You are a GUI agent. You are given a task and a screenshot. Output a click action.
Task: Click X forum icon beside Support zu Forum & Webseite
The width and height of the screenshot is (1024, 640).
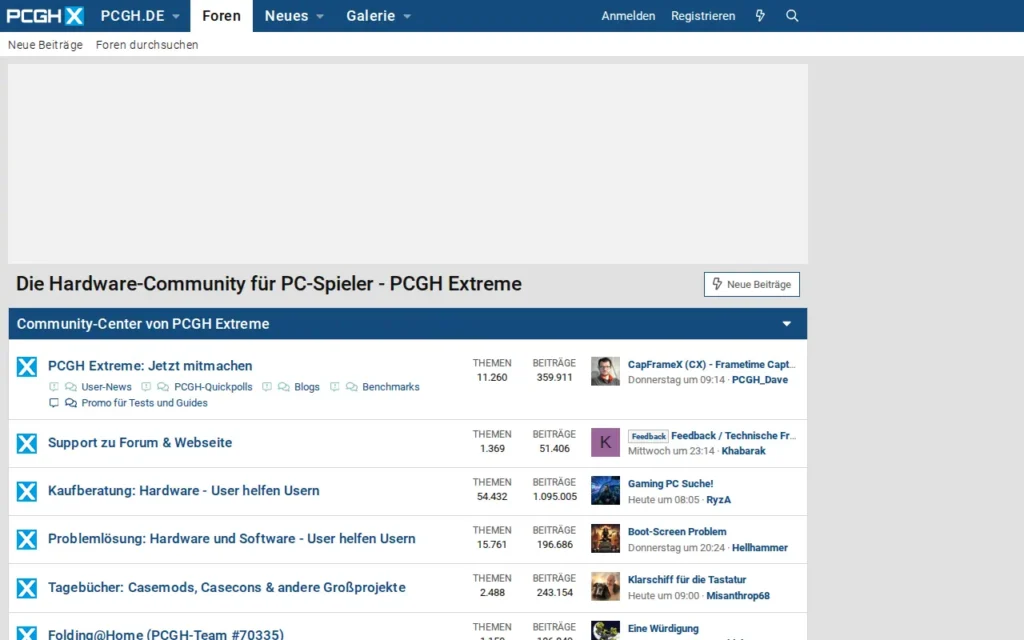point(27,443)
